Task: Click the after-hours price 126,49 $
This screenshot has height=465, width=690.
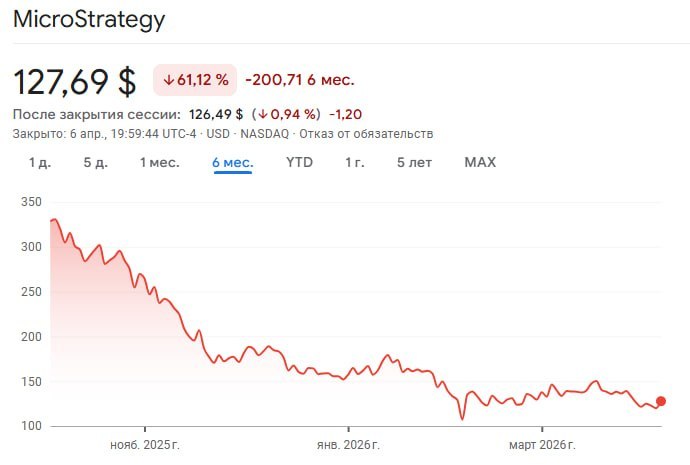Action: [x=216, y=113]
